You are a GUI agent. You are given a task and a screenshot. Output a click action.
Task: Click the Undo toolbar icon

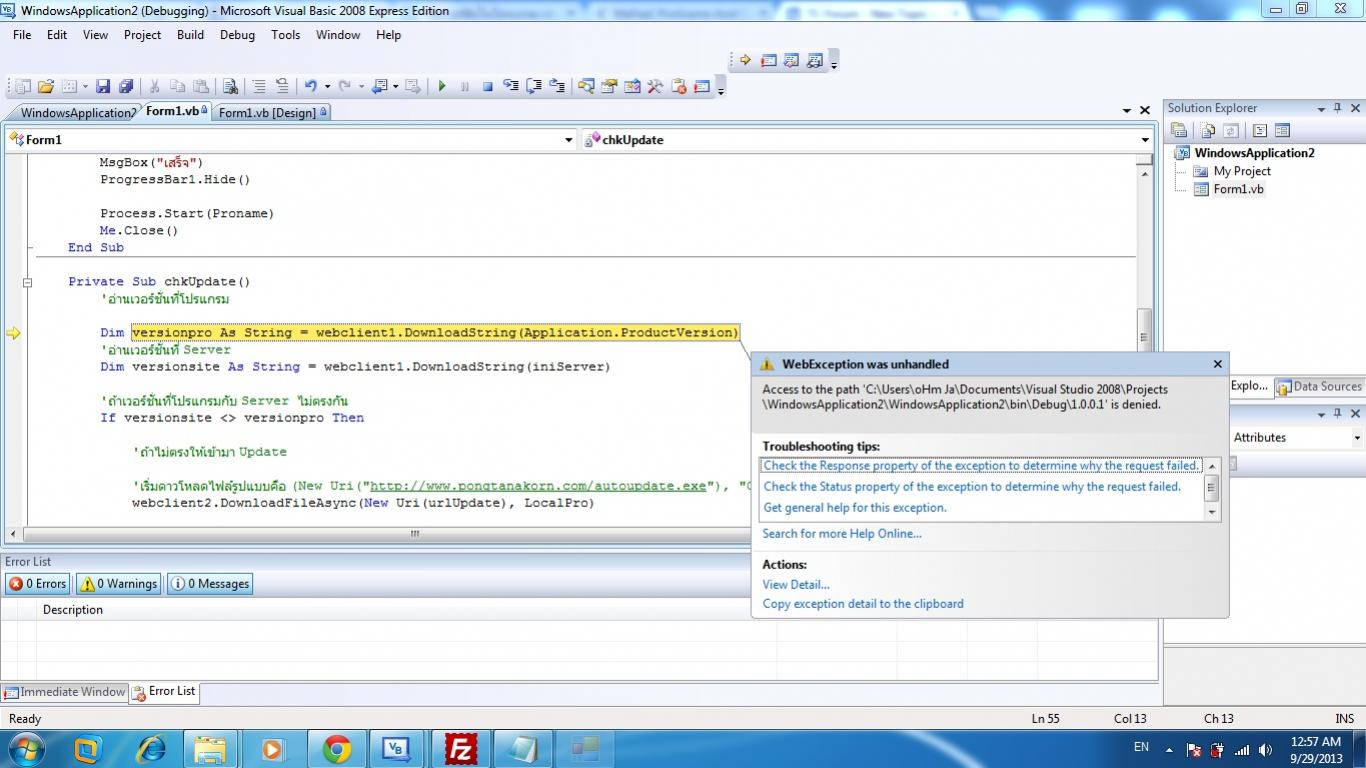pyautogui.click(x=310, y=86)
